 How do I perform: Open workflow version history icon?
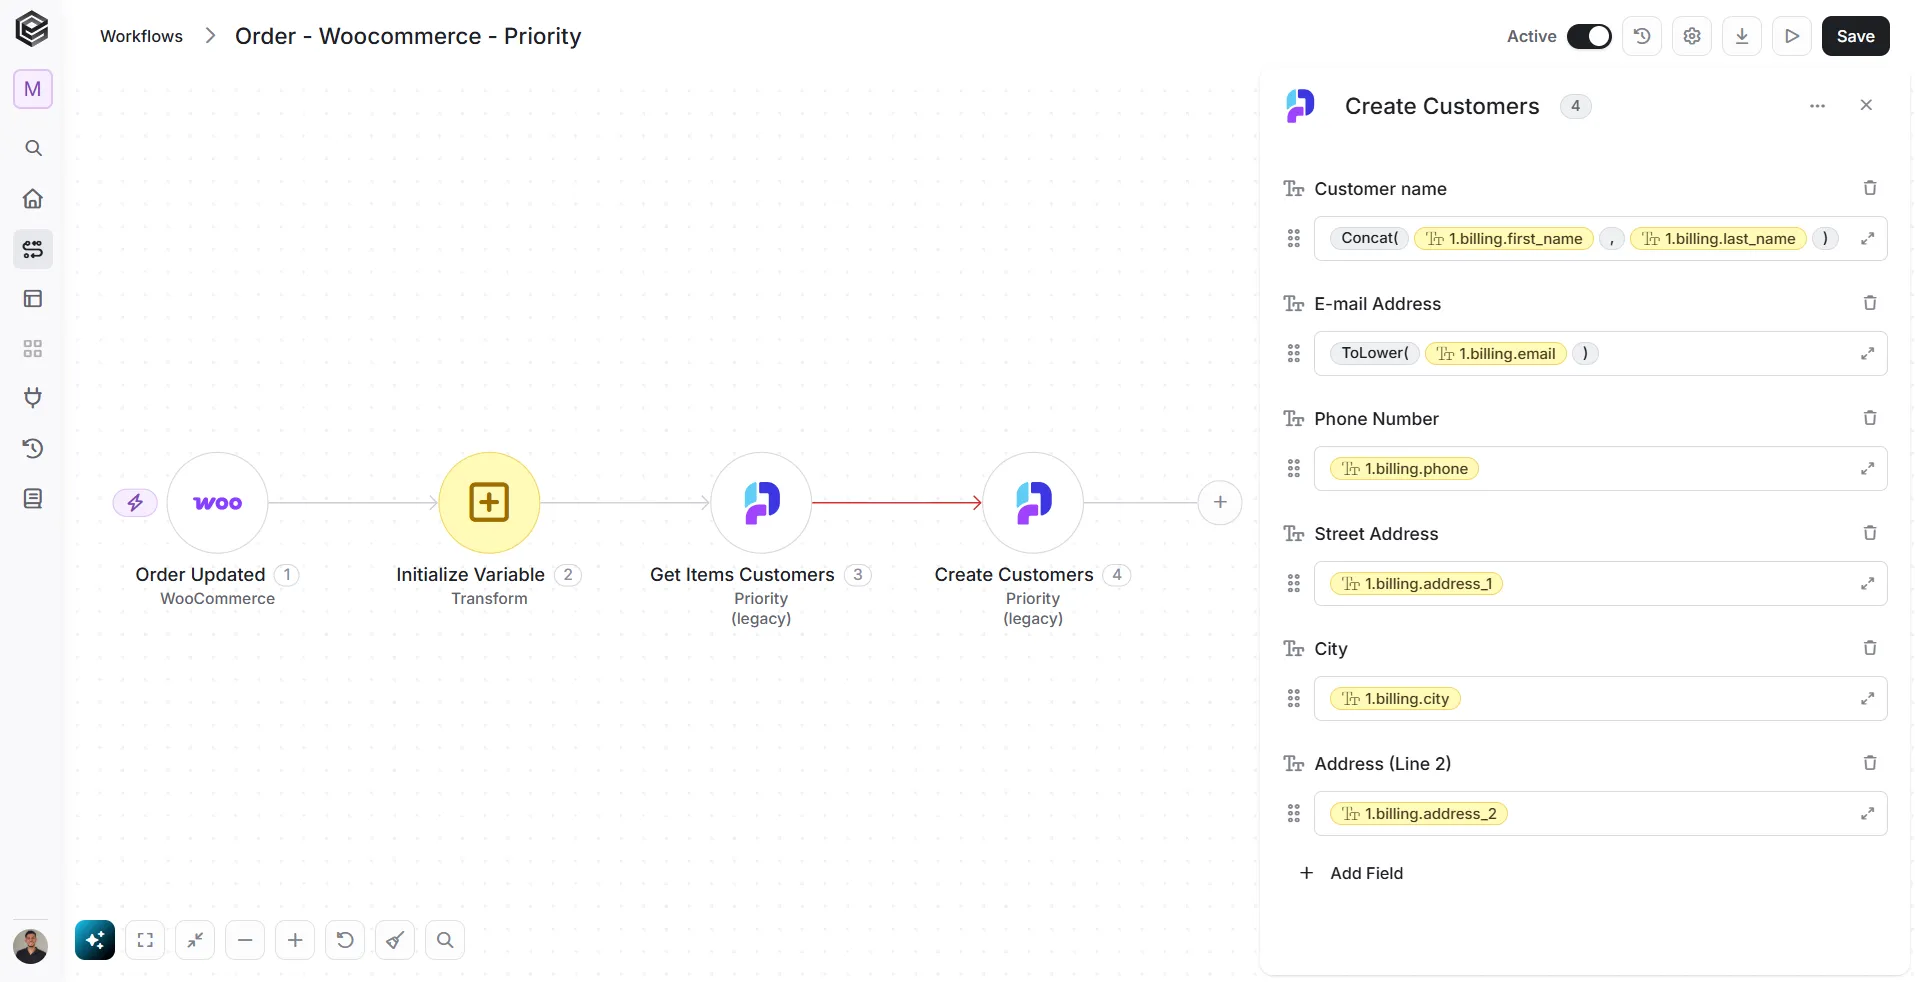pyautogui.click(x=1642, y=36)
